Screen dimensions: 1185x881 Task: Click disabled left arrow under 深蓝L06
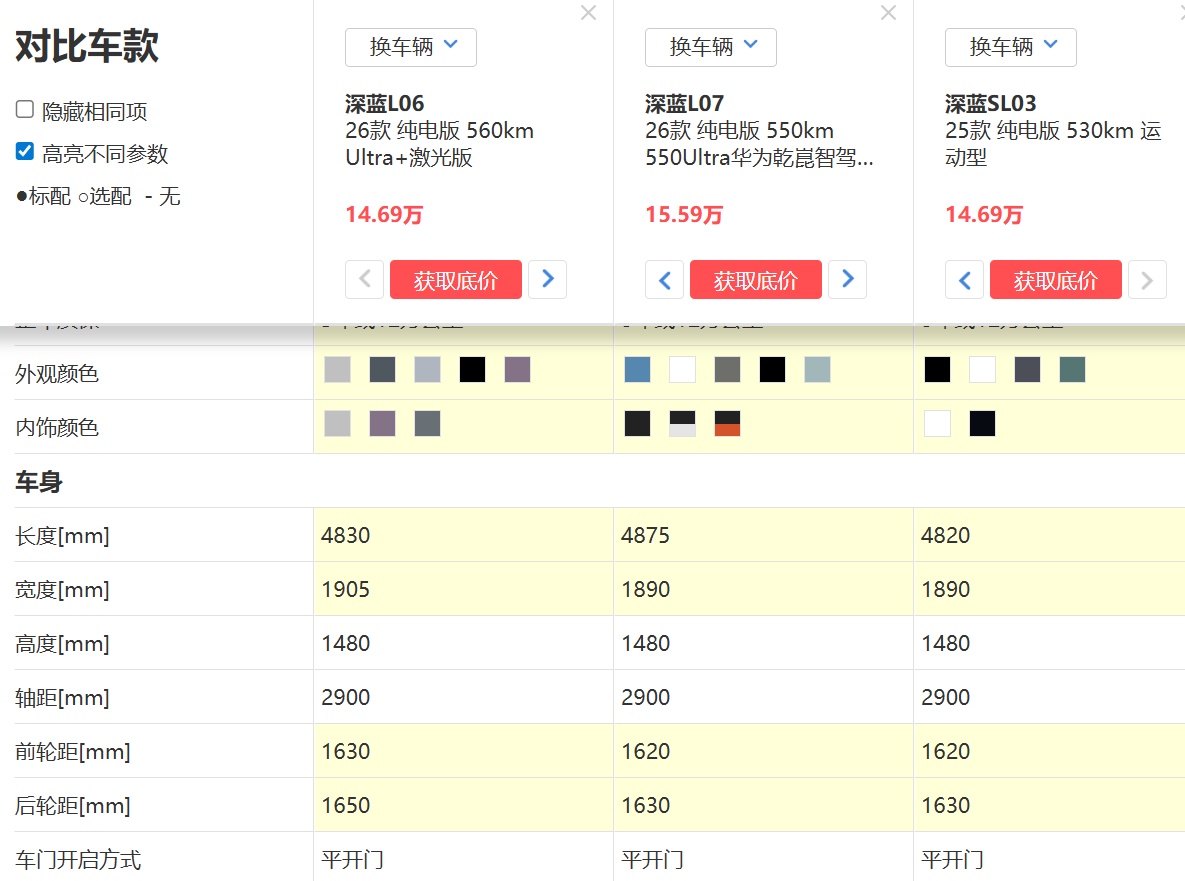(x=365, y=280)
